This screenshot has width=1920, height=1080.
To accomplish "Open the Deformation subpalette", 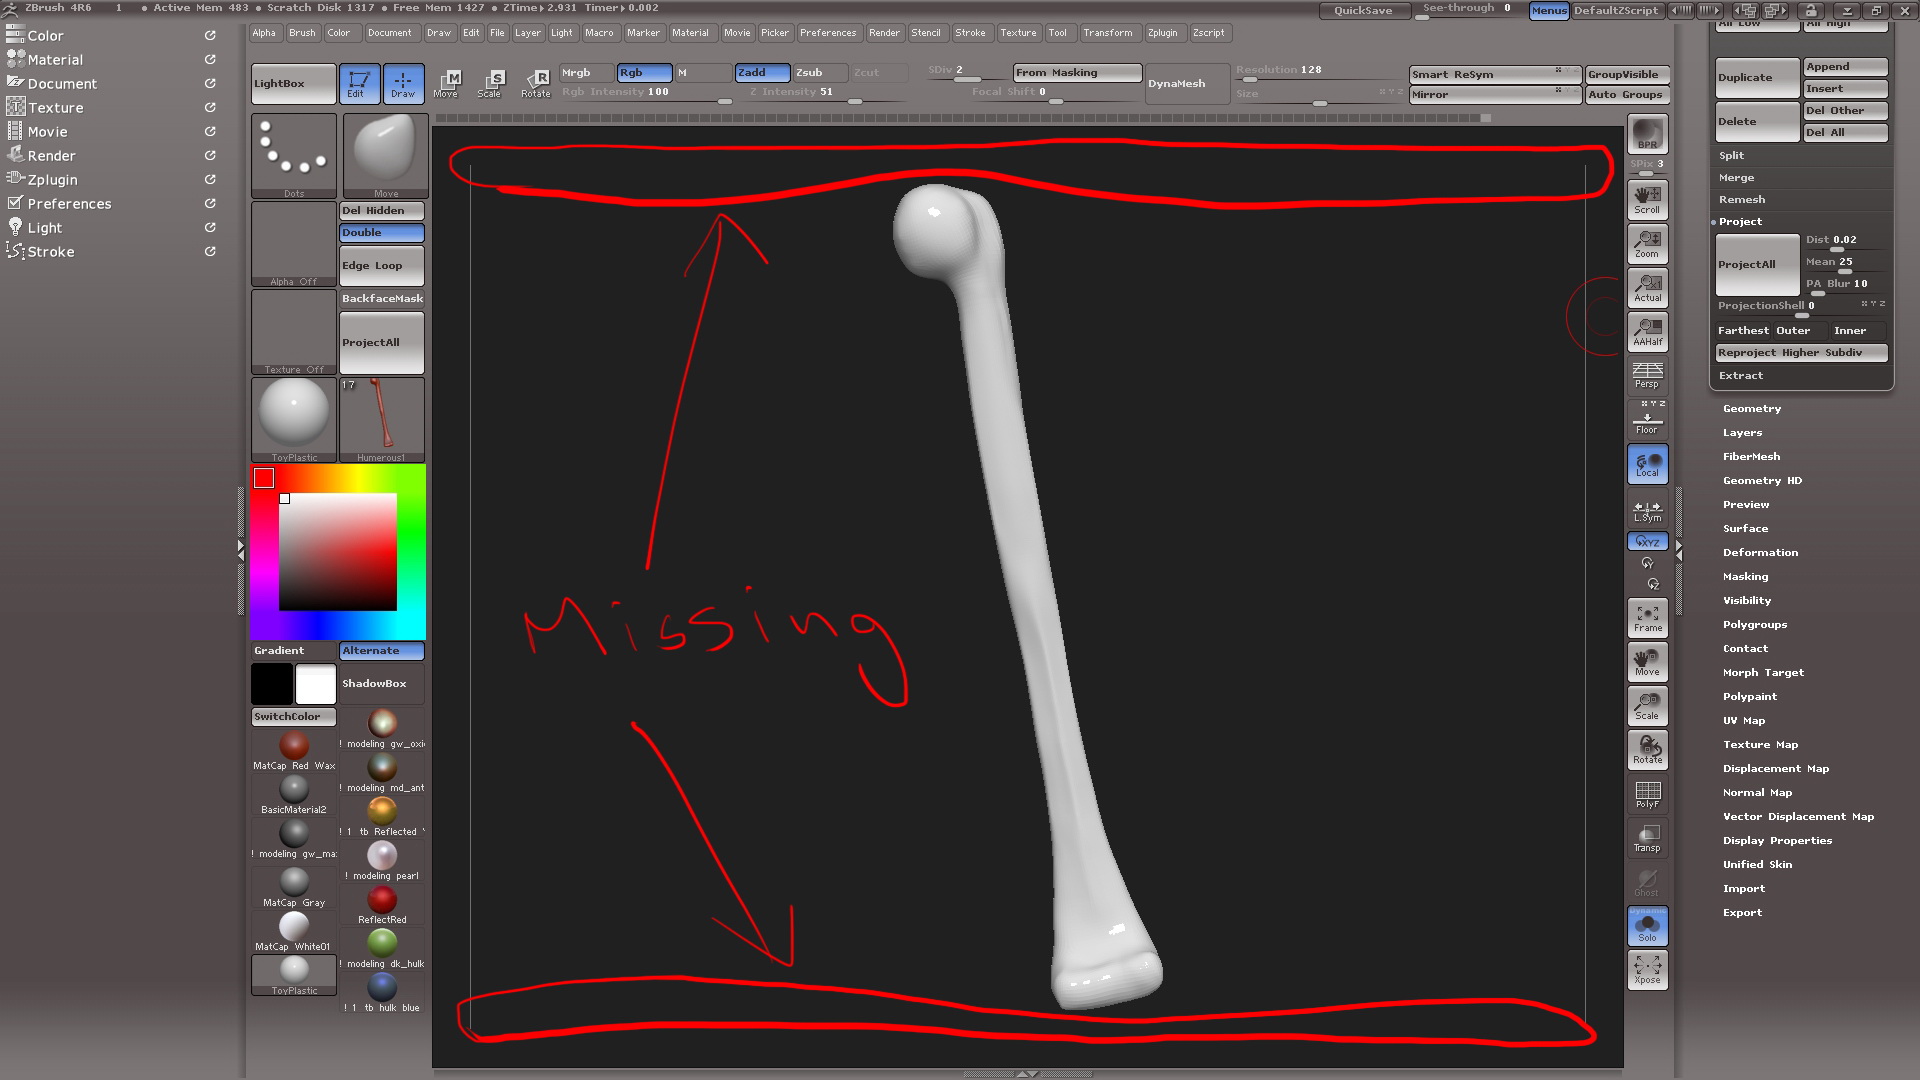I will pos(1760,552).
